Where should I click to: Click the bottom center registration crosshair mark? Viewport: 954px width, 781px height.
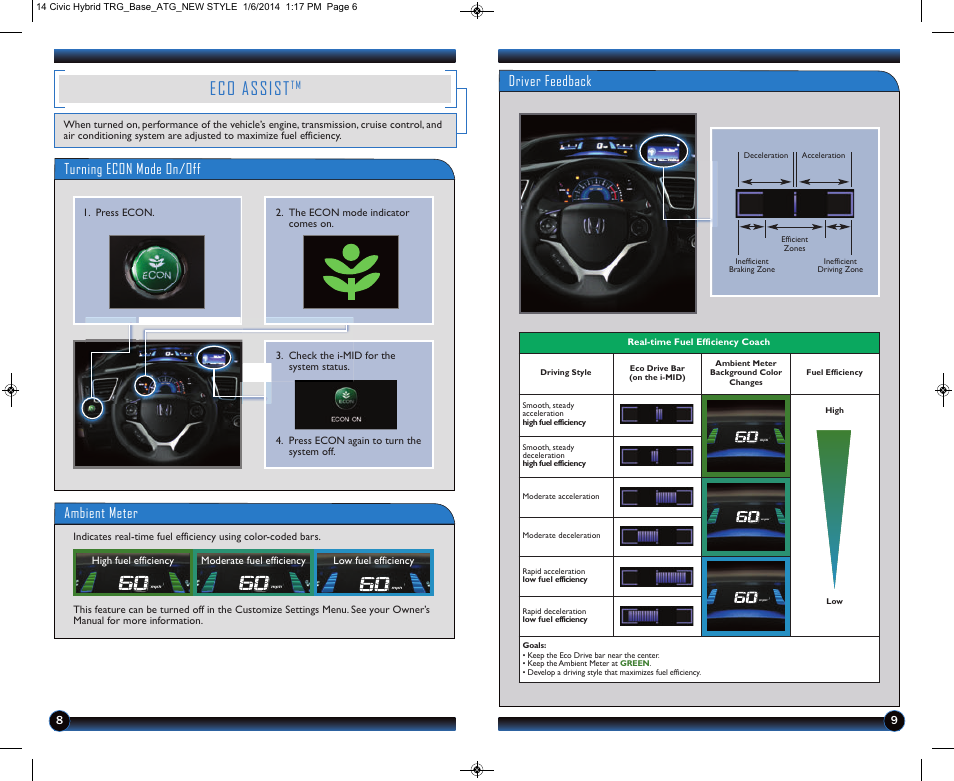click(x=477, y=770)
